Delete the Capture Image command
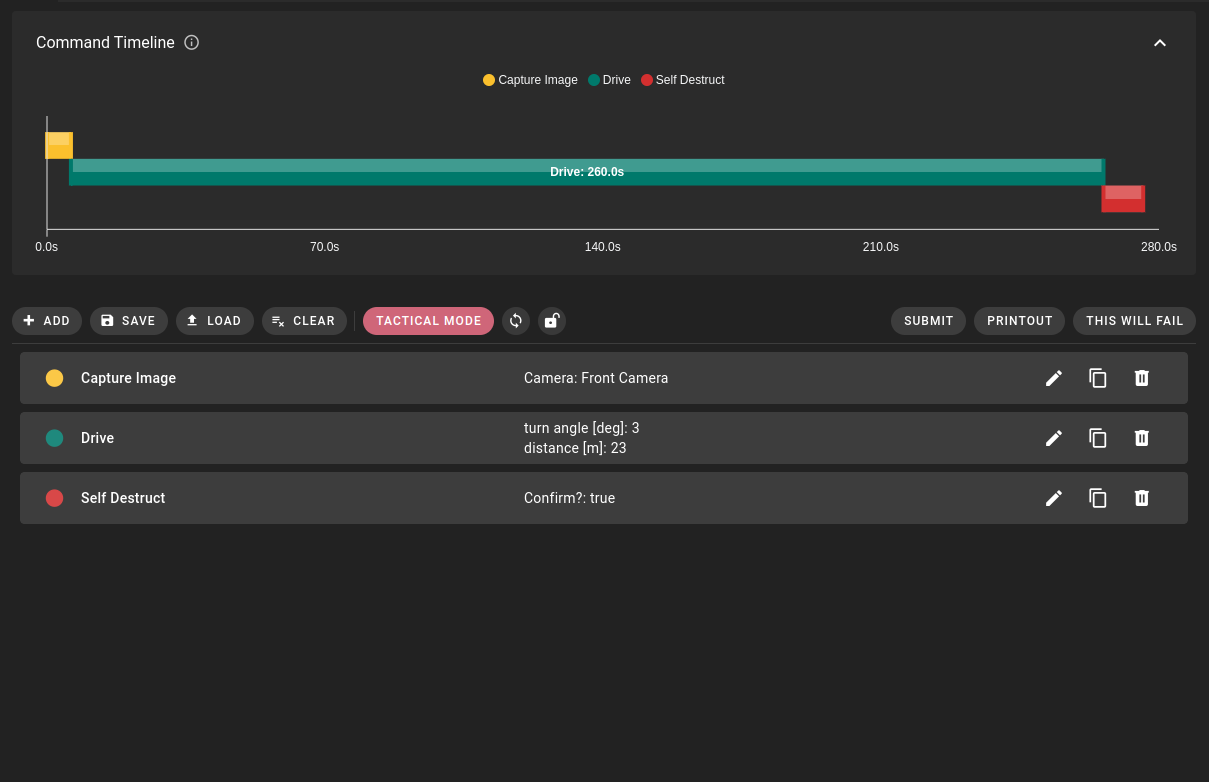The width and height of the screenshot is (1209, 782). pos(1142,378)
